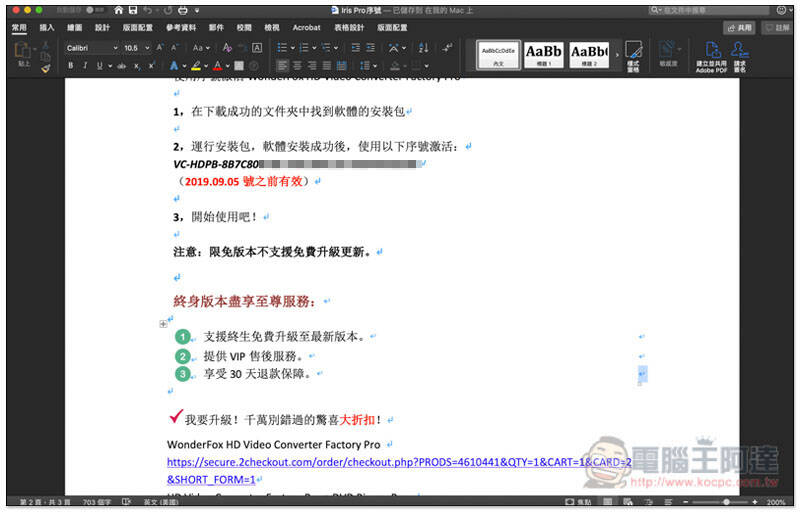Screen dimensions: 800x512
Task: Increase font size with the grow icon
Action: click(160, 47)
